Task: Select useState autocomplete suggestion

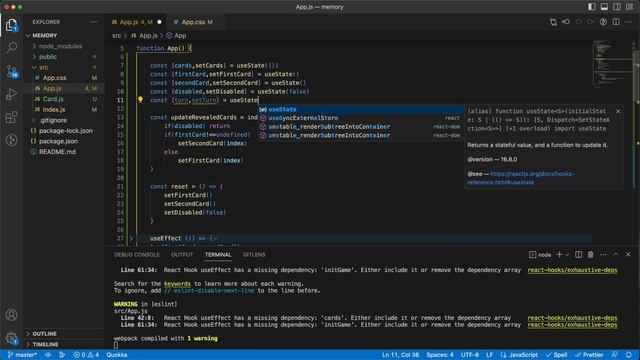Action: pos(361,109)
